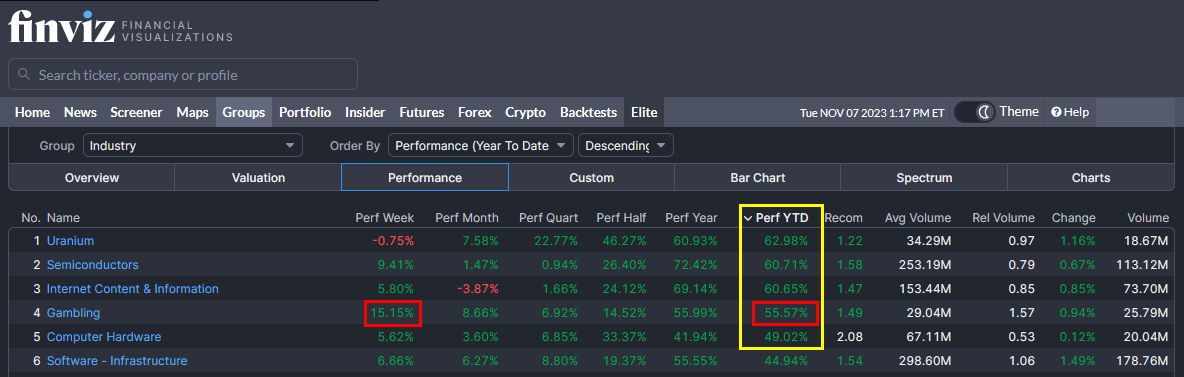
Task: Click the Perf YTD sort arrow
Action: tap(748, 218)
